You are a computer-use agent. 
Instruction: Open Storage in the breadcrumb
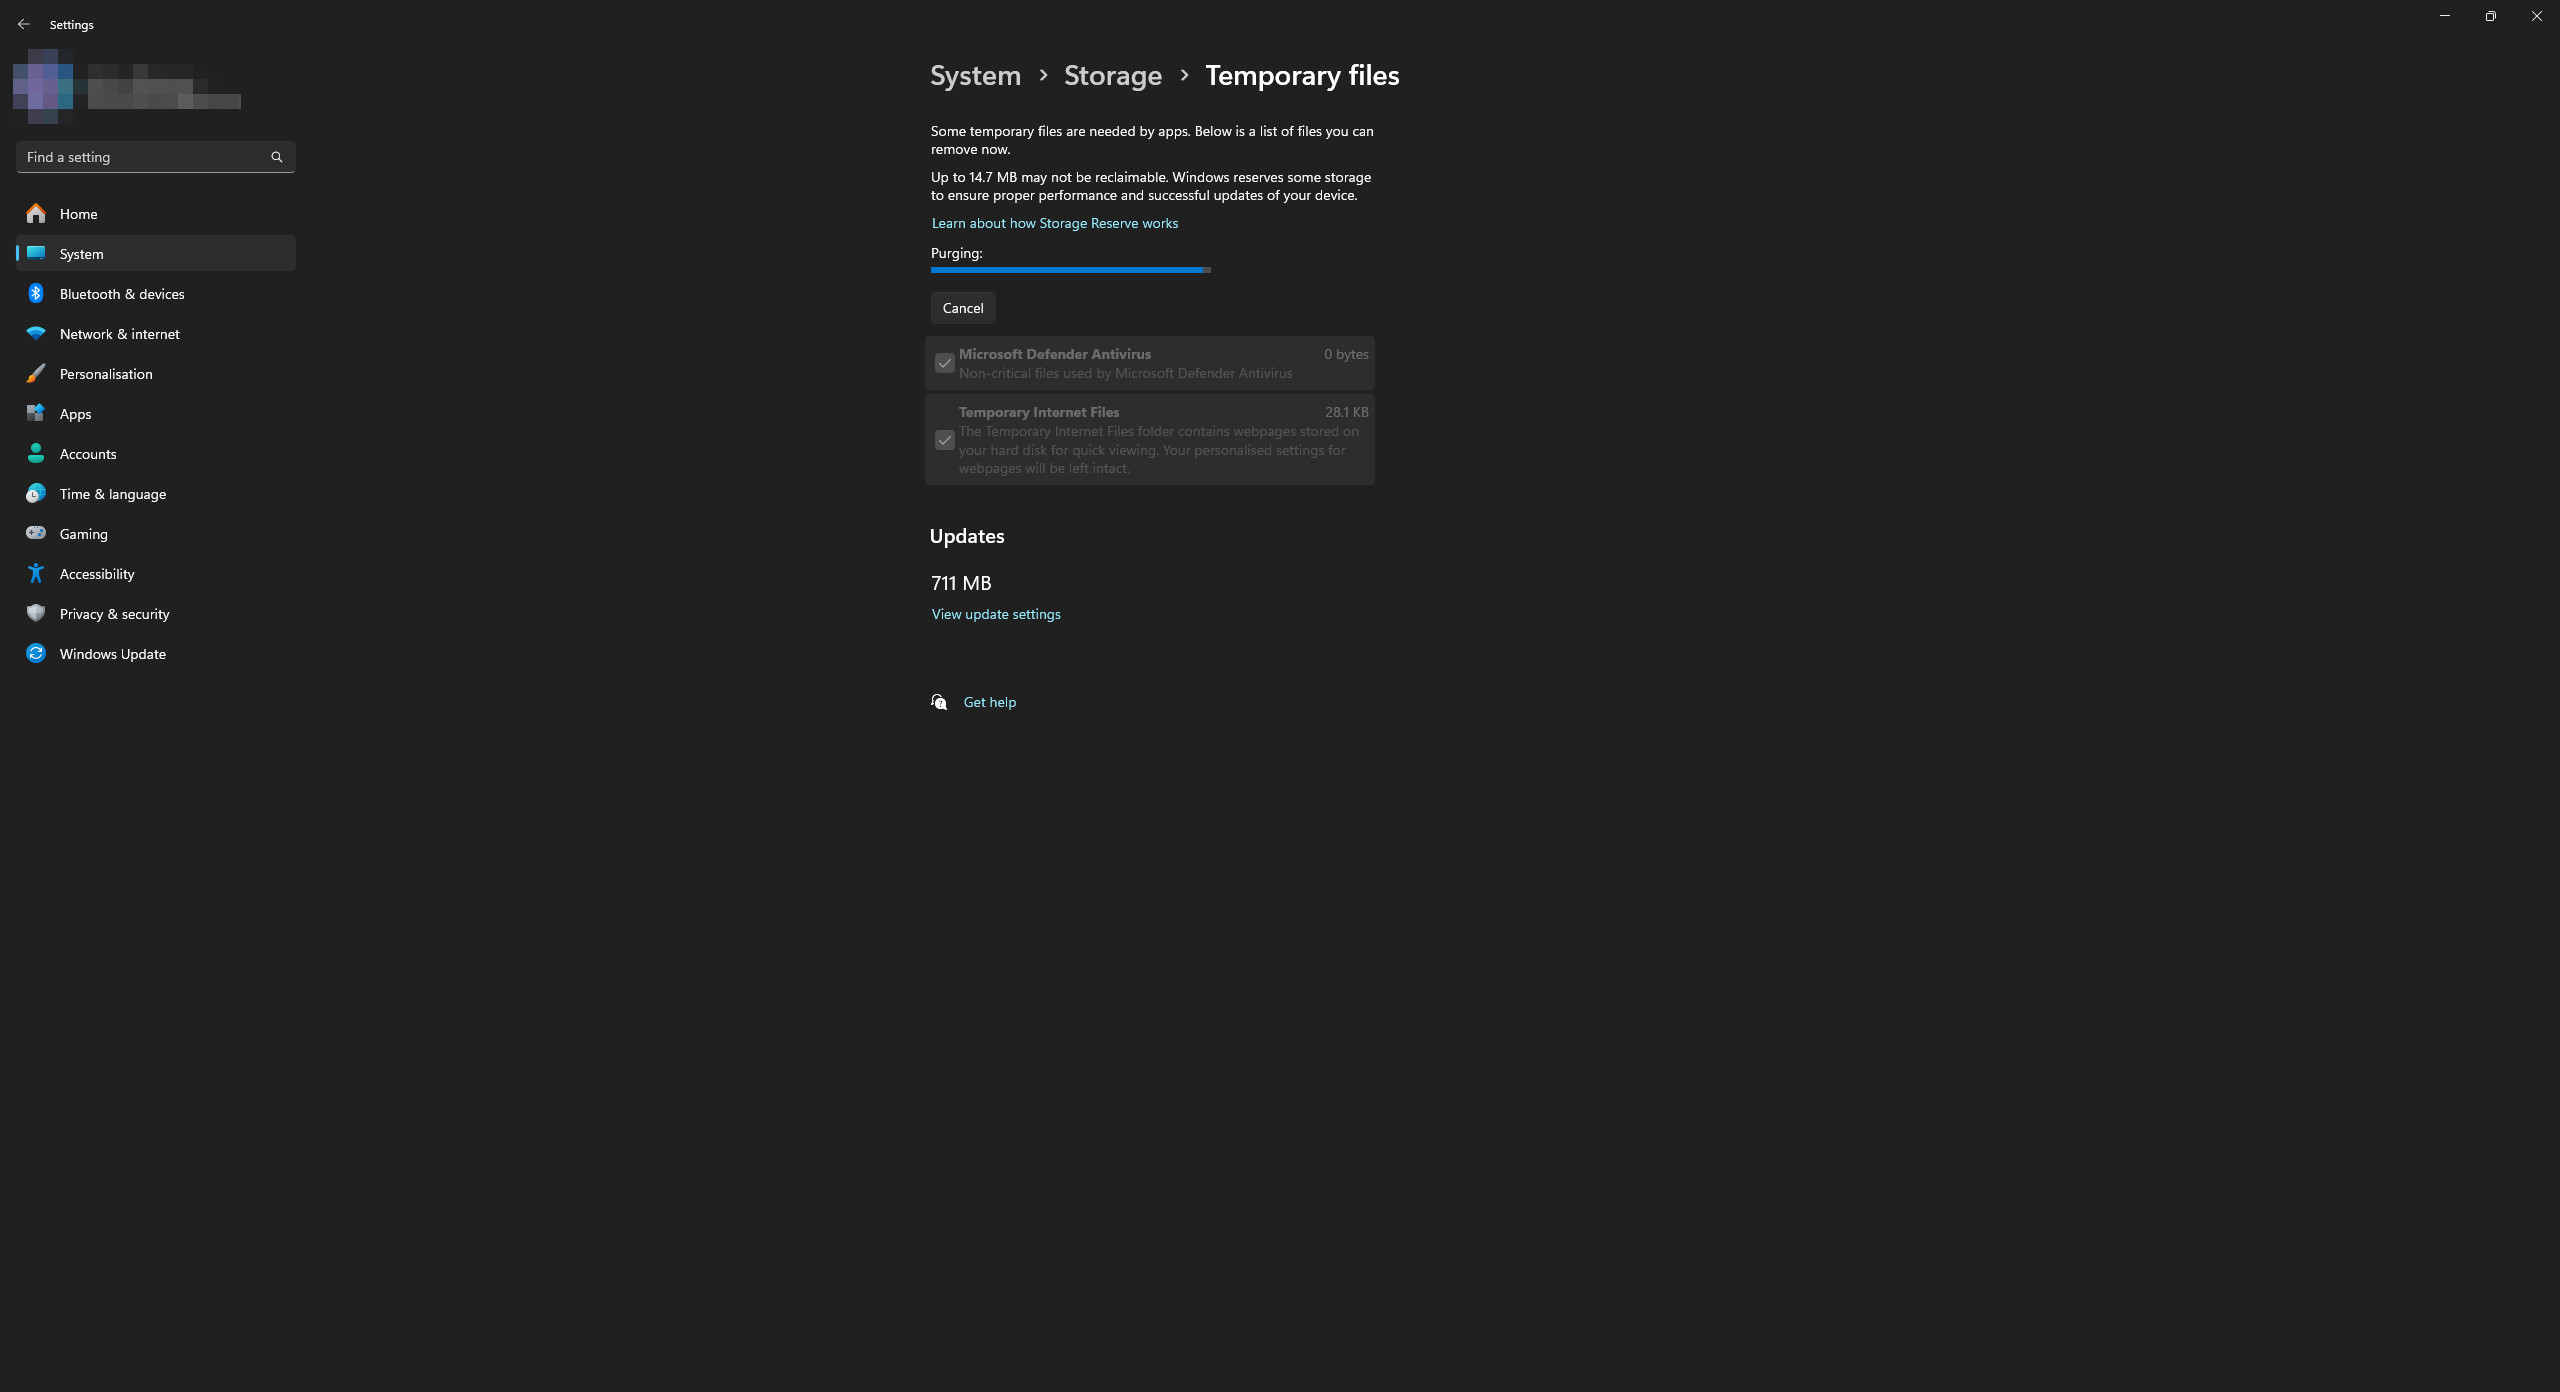[1112, 75]
